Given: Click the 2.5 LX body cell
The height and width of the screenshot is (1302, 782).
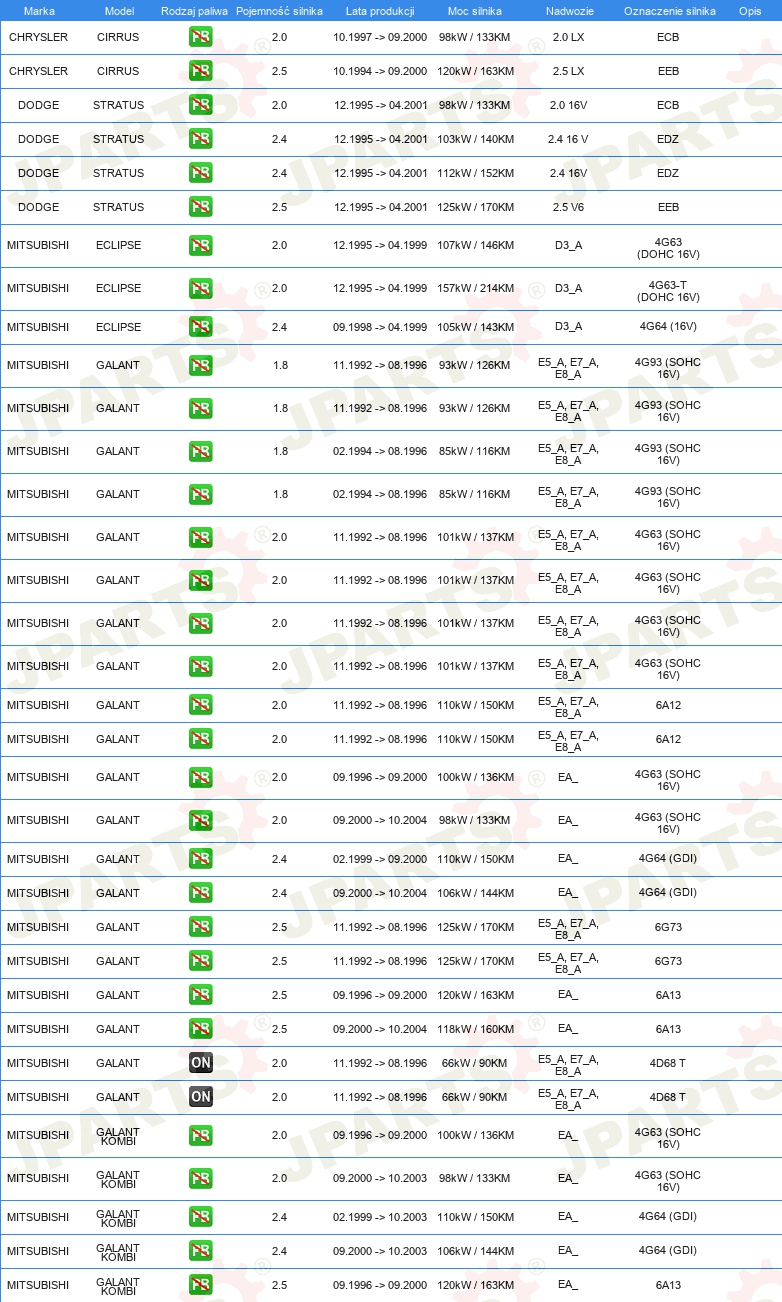Looking at the screenshot, I should pyautogui.click(x=568, y=71).
